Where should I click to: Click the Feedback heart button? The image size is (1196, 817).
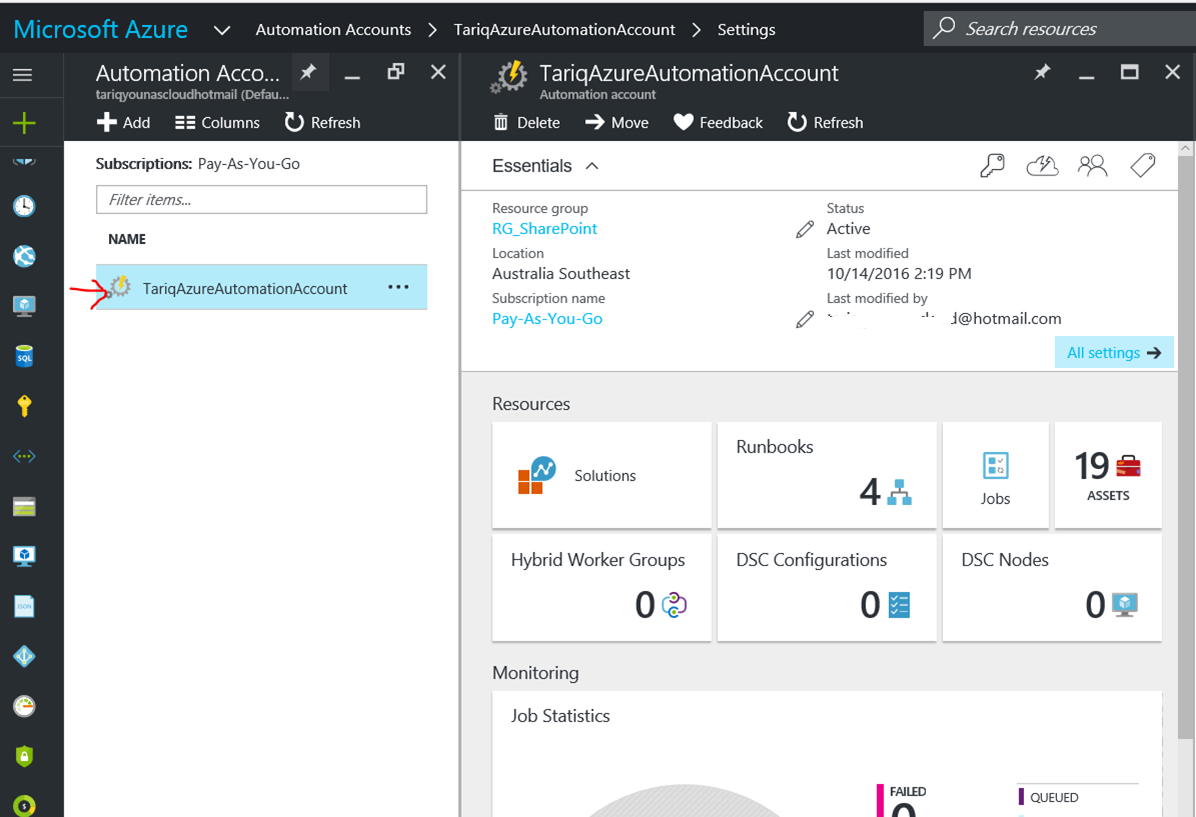pyautogui.click(x=718, y=122)
